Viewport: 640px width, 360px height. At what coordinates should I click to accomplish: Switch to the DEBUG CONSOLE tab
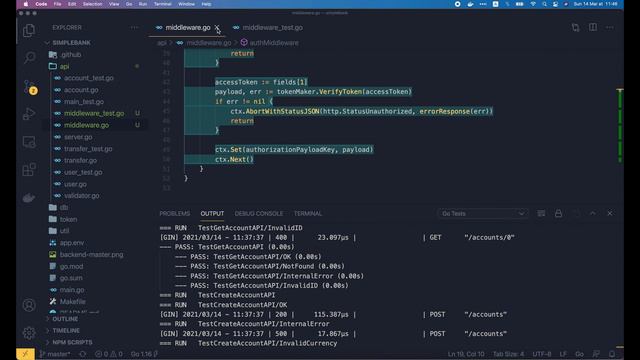coord(259,213)
